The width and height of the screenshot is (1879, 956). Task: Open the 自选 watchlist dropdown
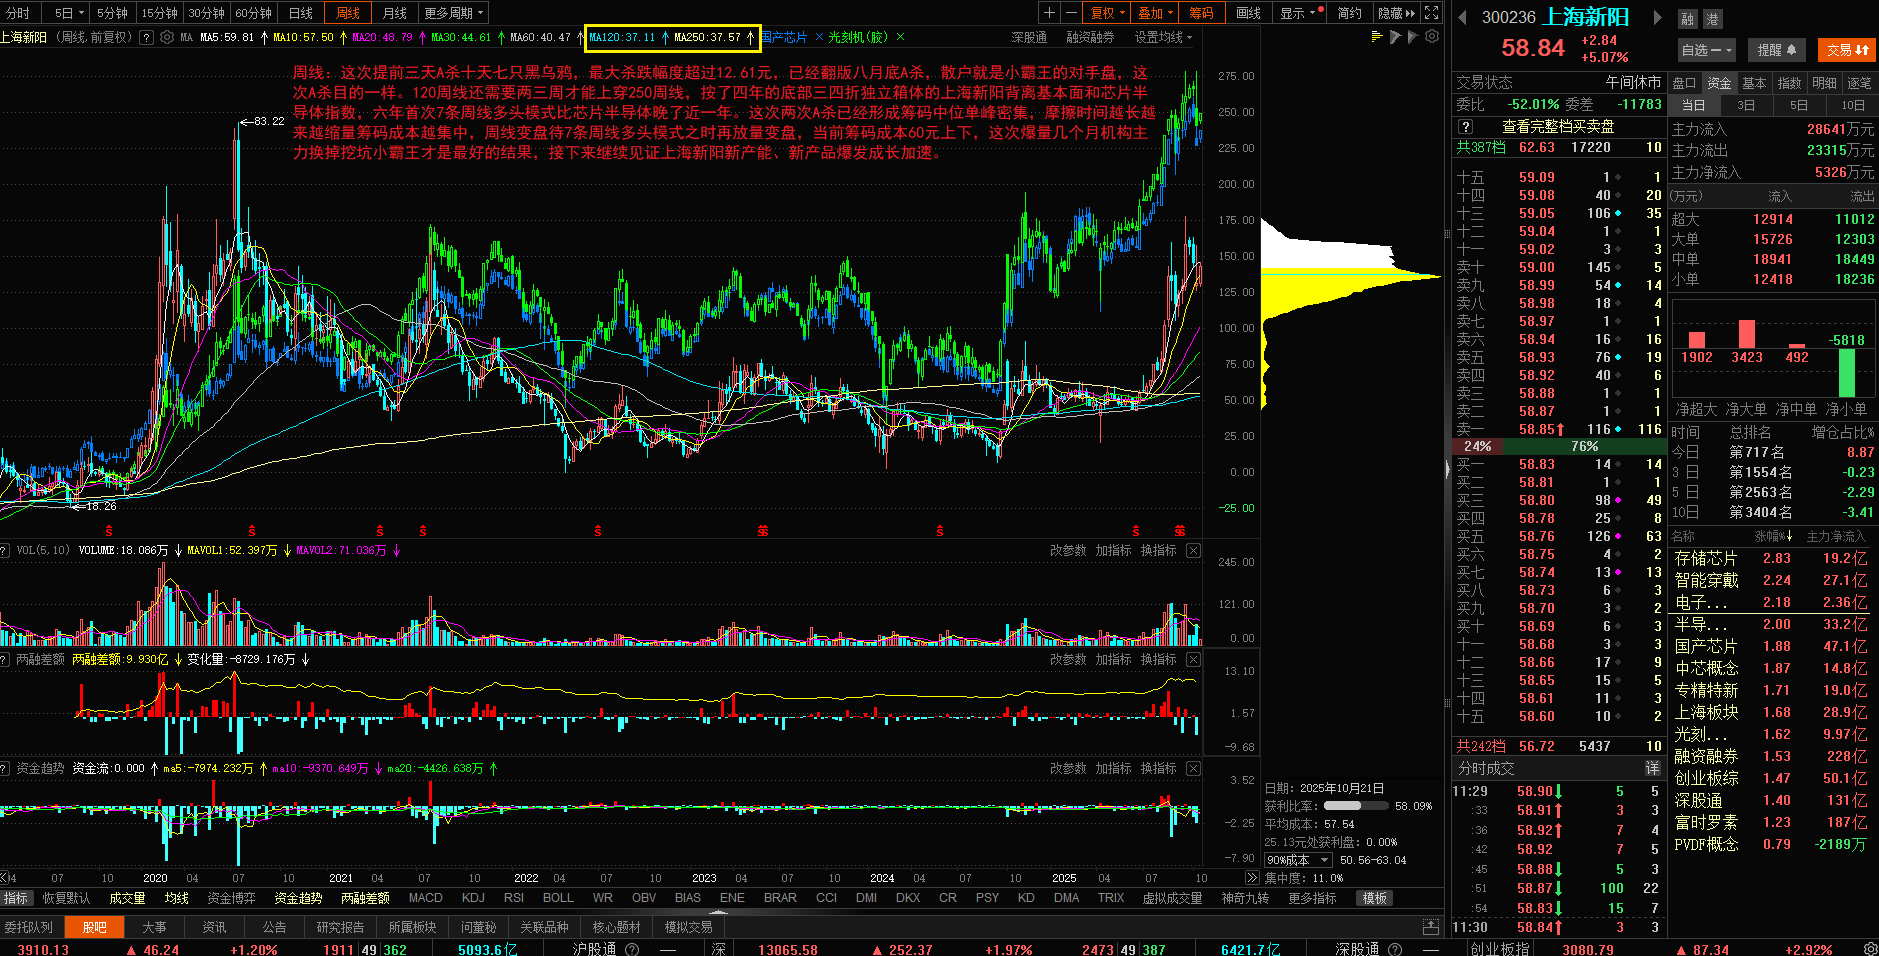tap(1707, 49)
